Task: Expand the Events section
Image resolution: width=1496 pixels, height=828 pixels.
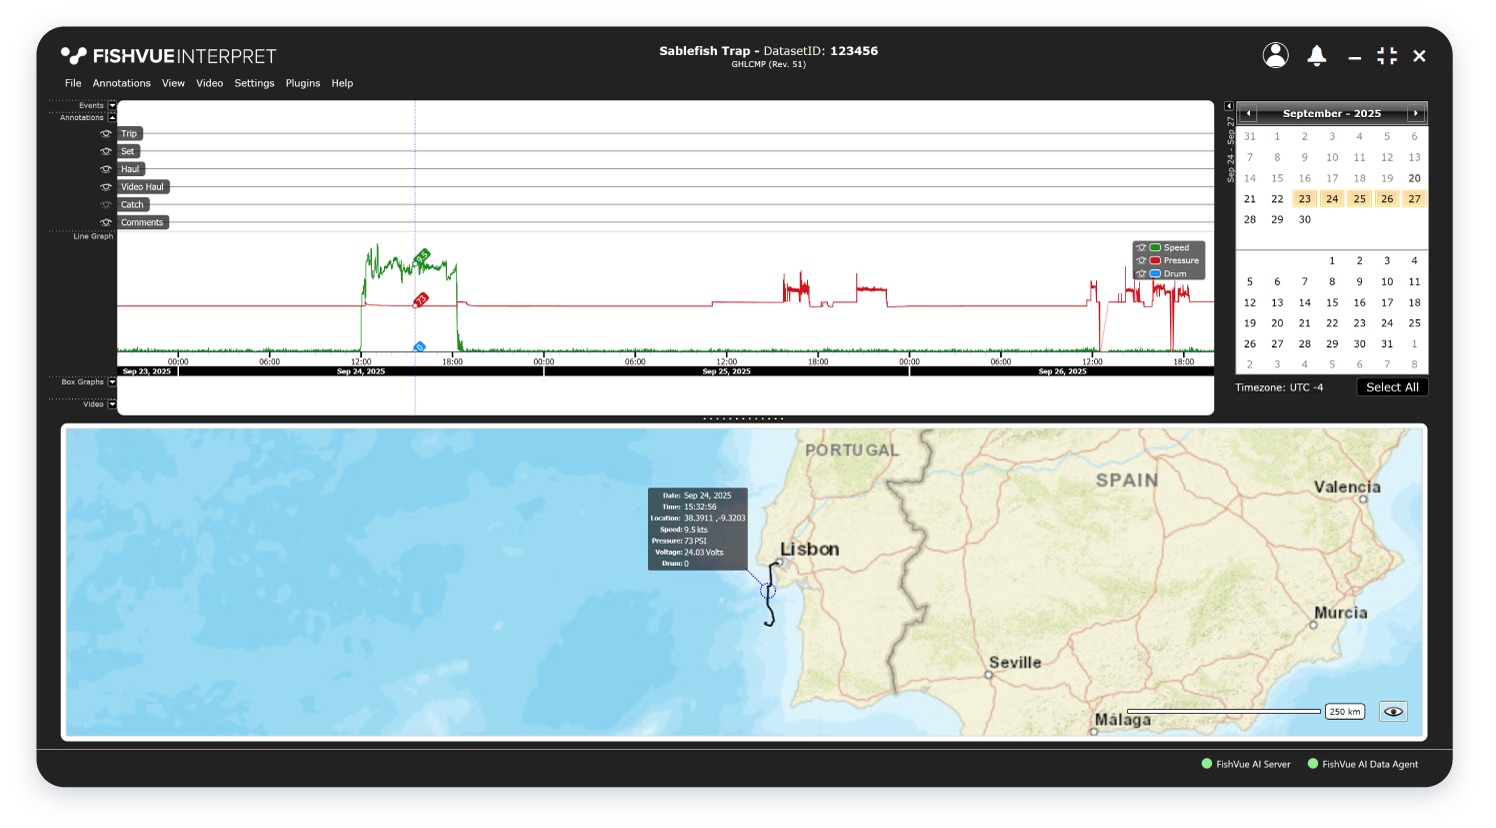Action: point(112,105)
